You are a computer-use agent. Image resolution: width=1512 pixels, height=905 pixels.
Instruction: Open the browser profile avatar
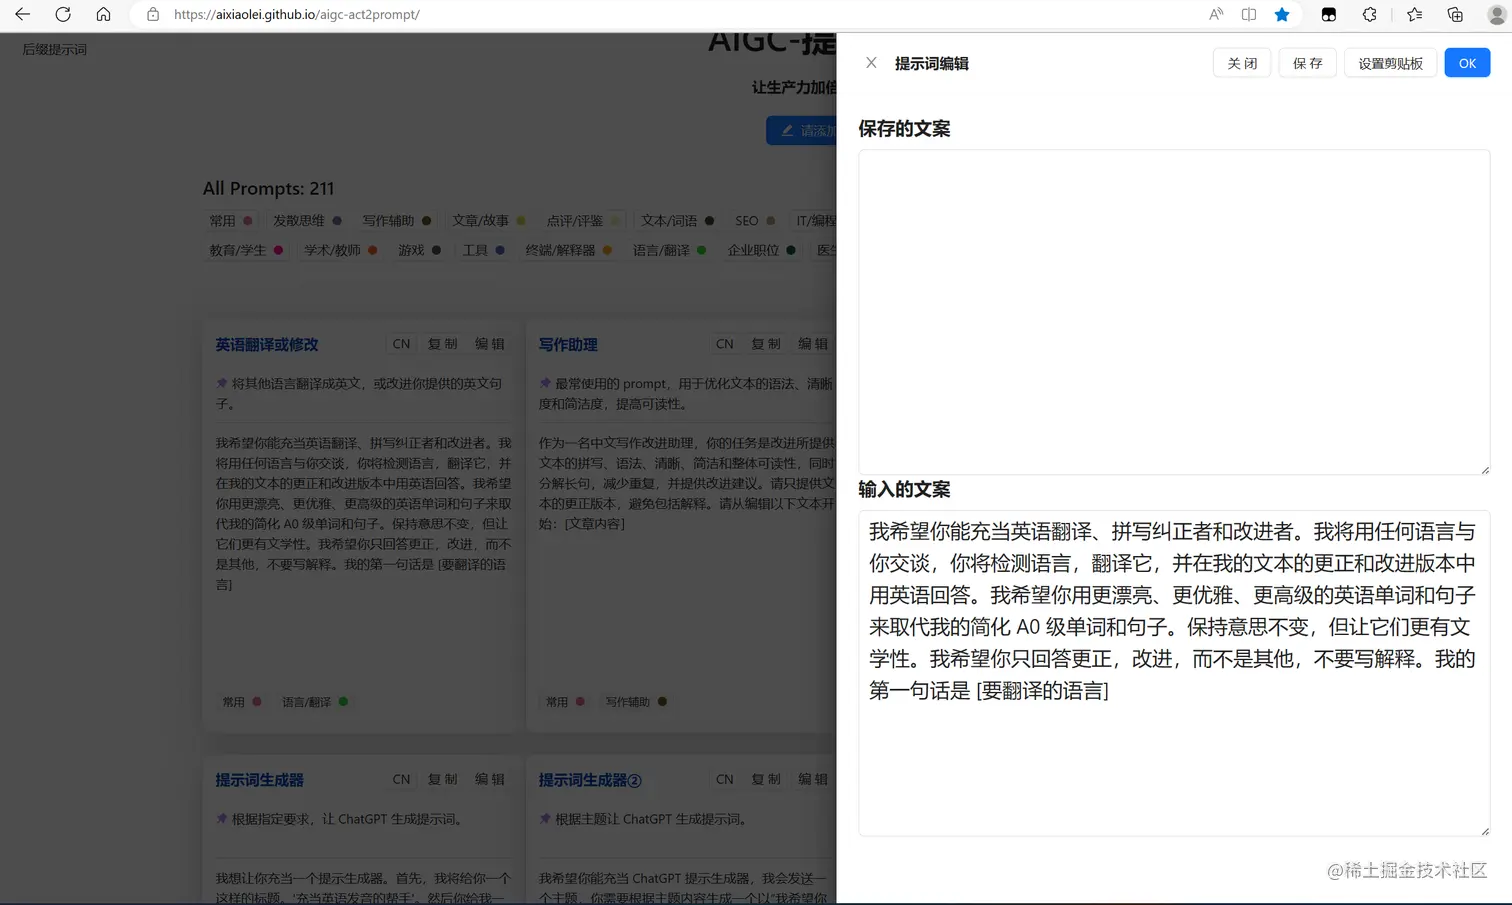click(x=1497, y=14)
